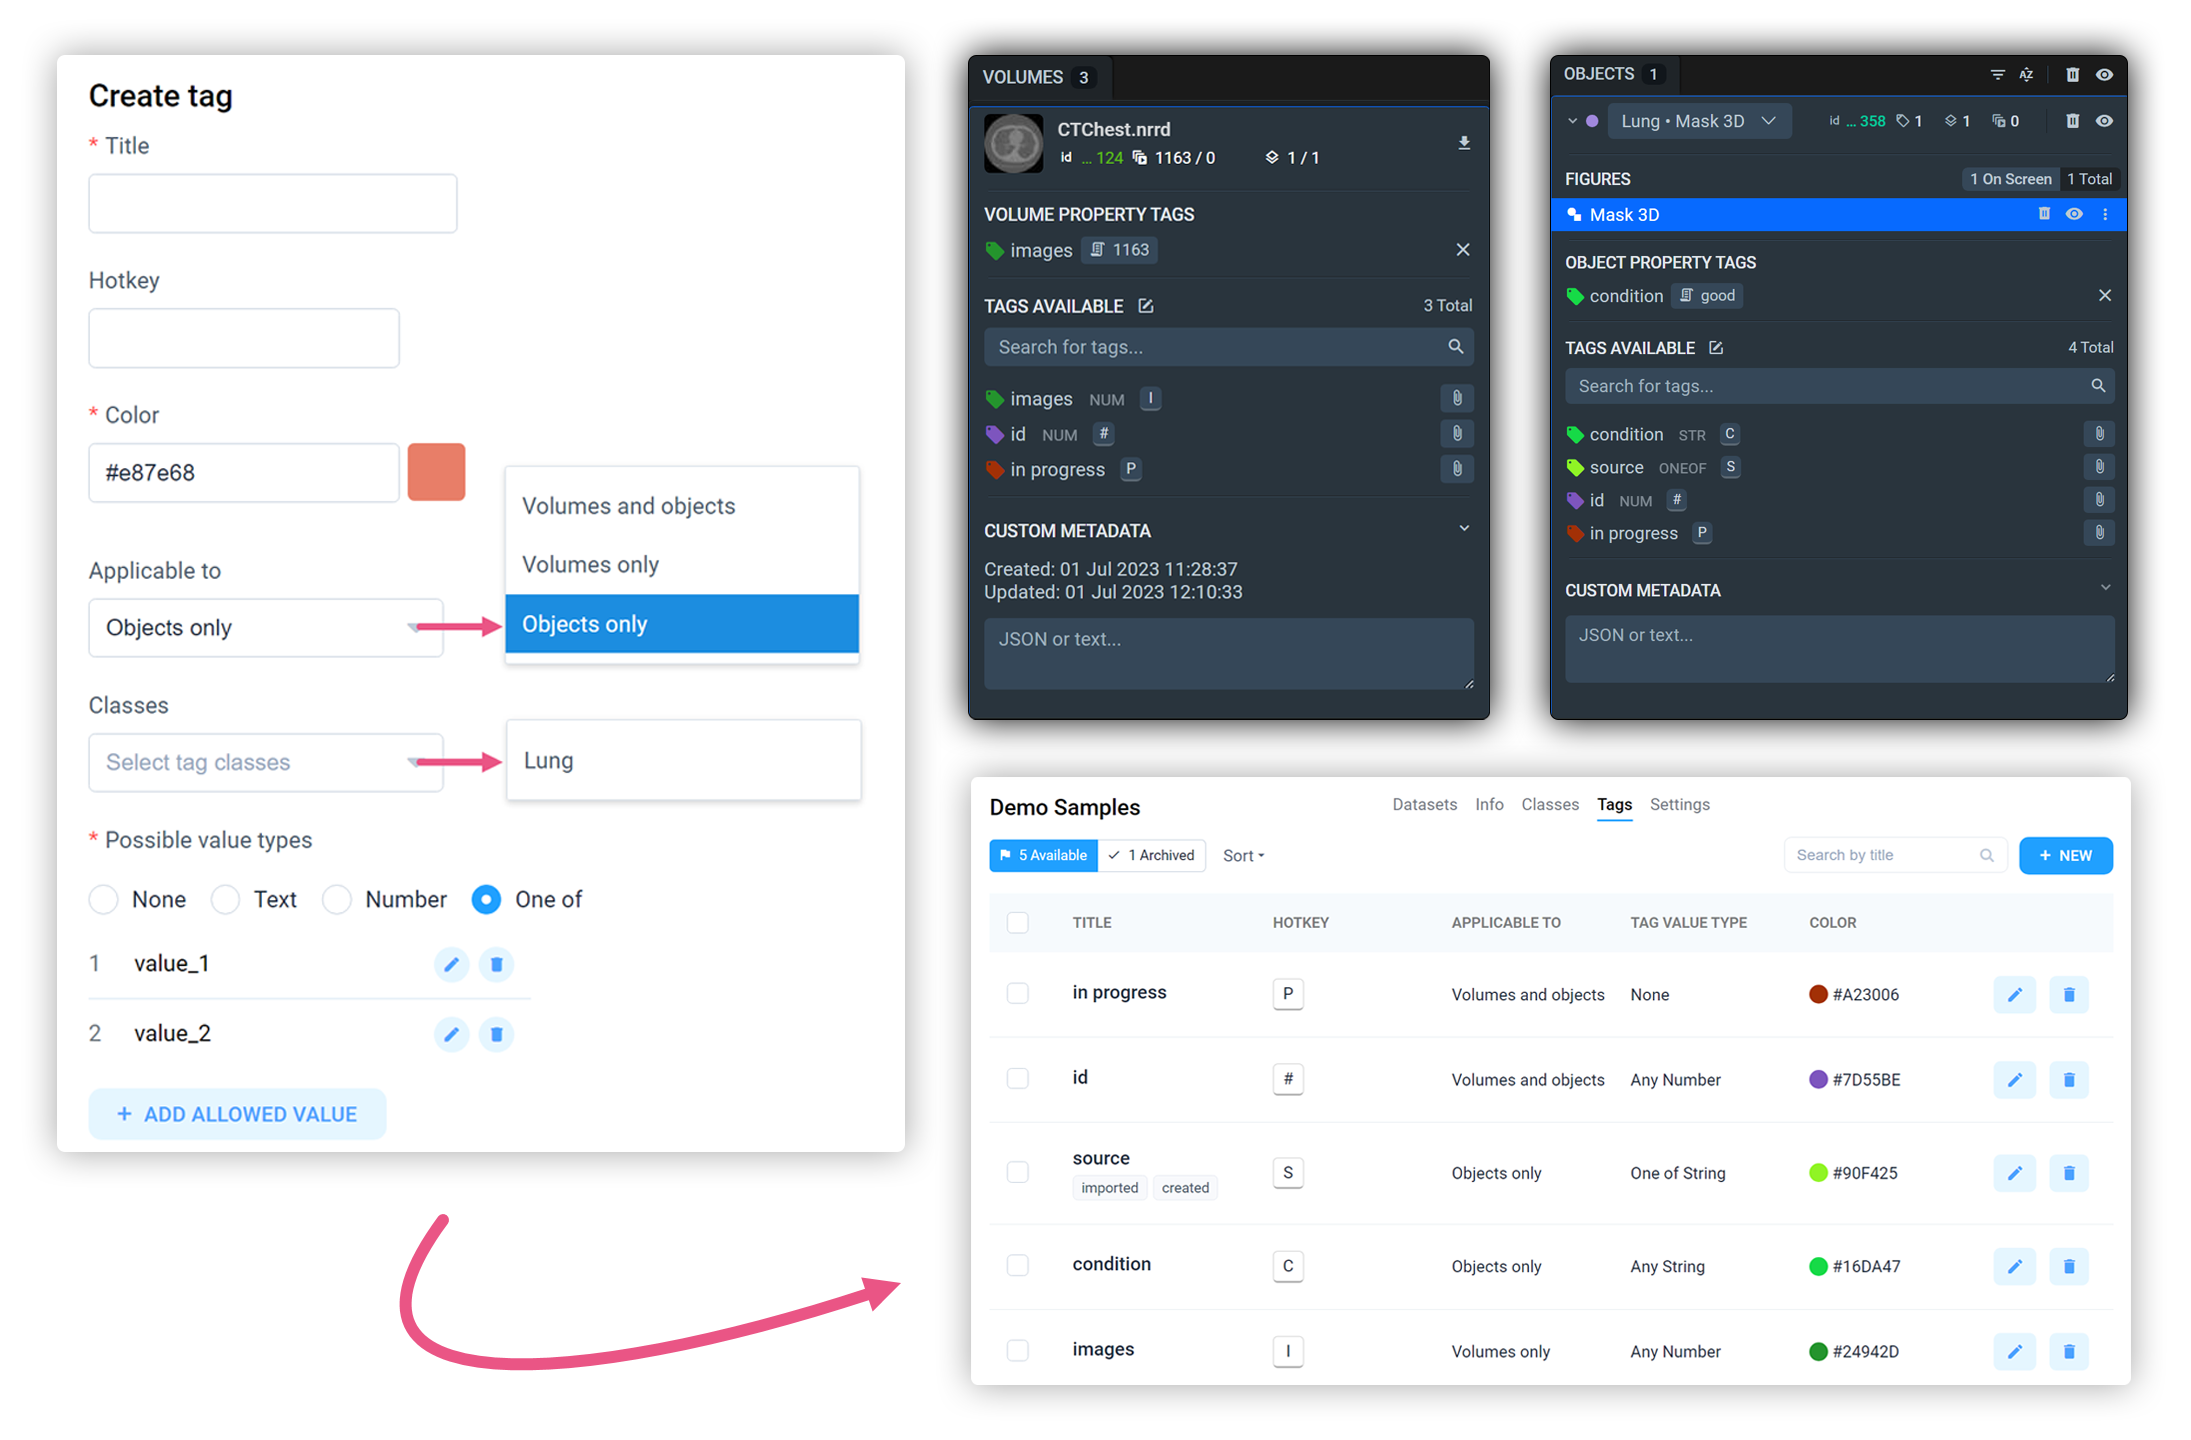Open the Sort dropdown in Demo Samples
Image resolution: width=2191 pixels, height=1440 pixels.
1243,856
